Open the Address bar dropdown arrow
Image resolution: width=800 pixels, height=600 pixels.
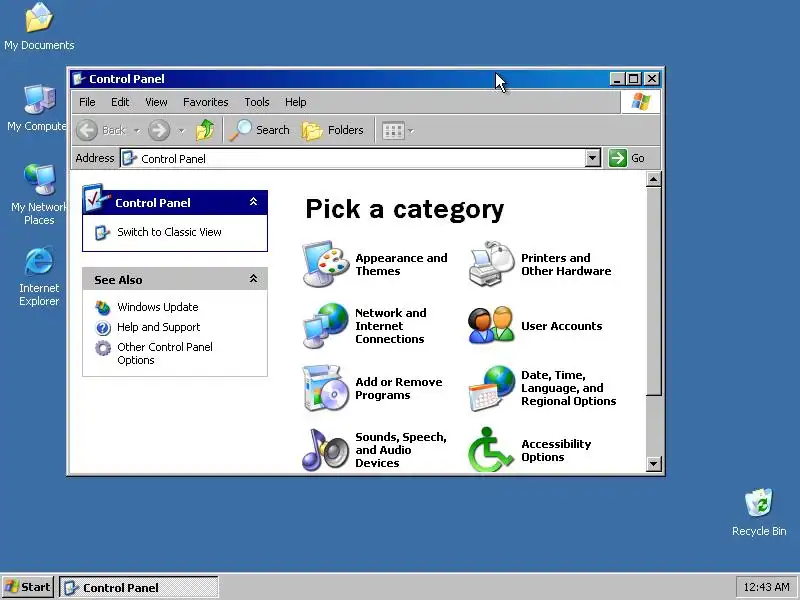point(592,158)
